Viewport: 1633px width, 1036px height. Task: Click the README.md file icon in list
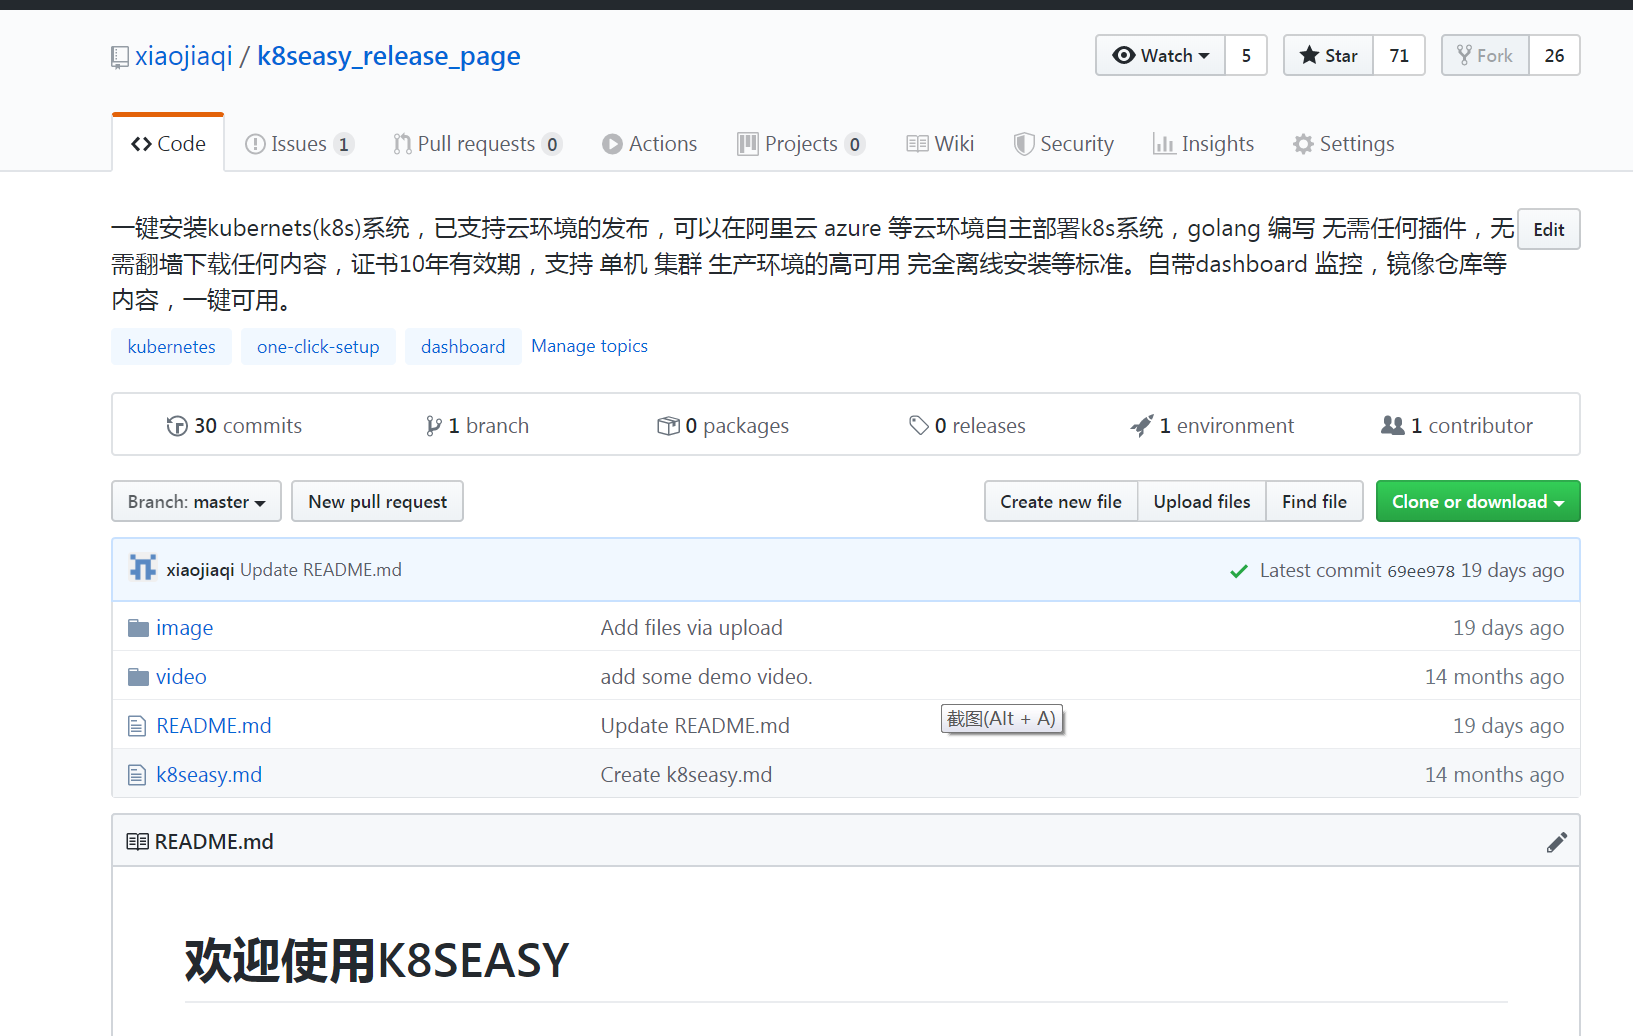point(137,726)
